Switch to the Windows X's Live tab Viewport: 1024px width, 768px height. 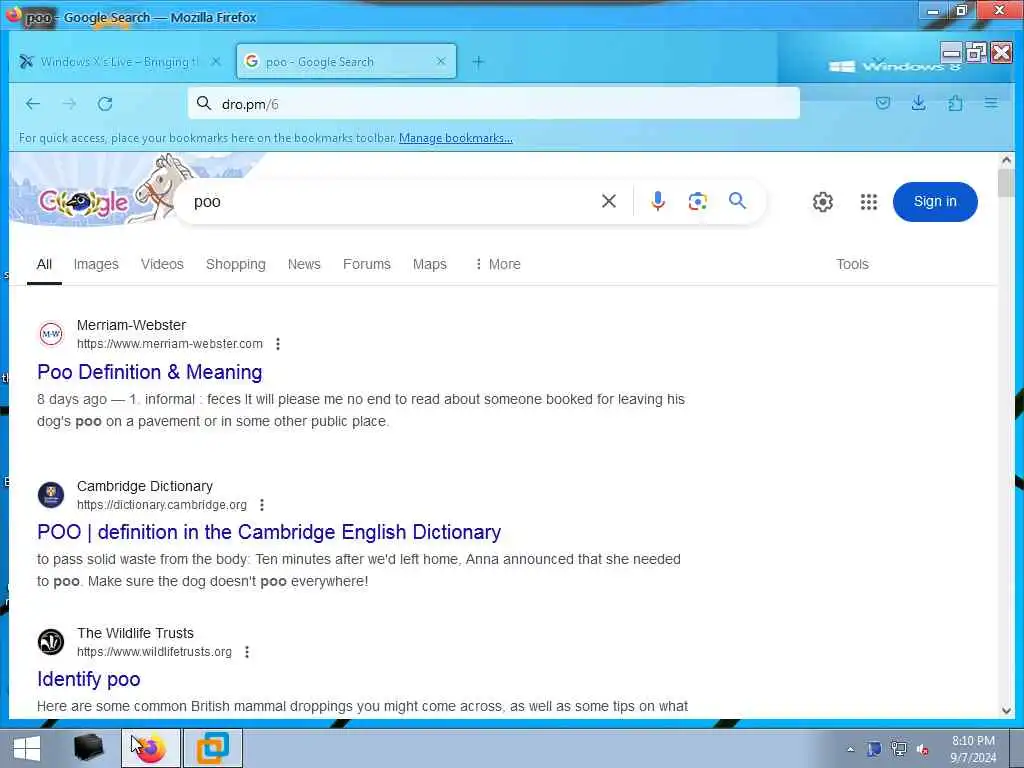pyautogui.click(x=120, y=61)
